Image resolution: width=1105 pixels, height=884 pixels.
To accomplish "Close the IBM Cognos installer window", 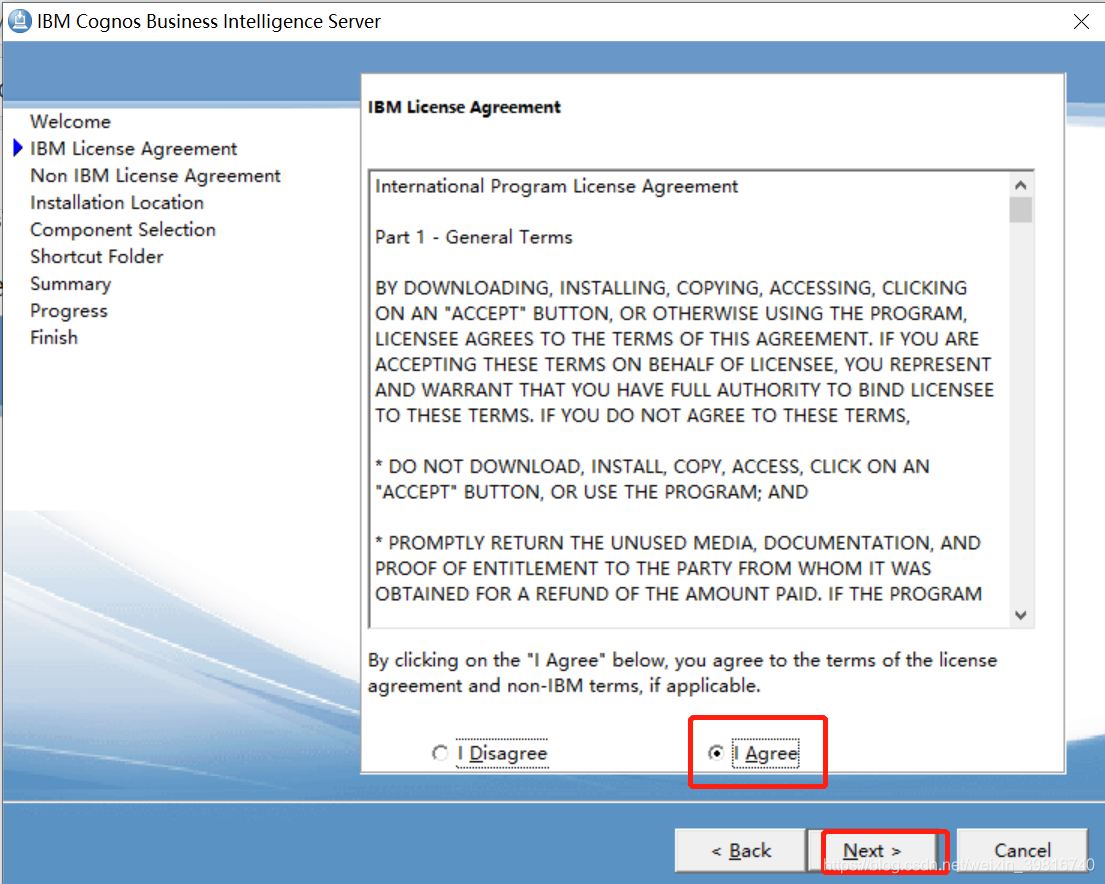I will (1081, 21).
